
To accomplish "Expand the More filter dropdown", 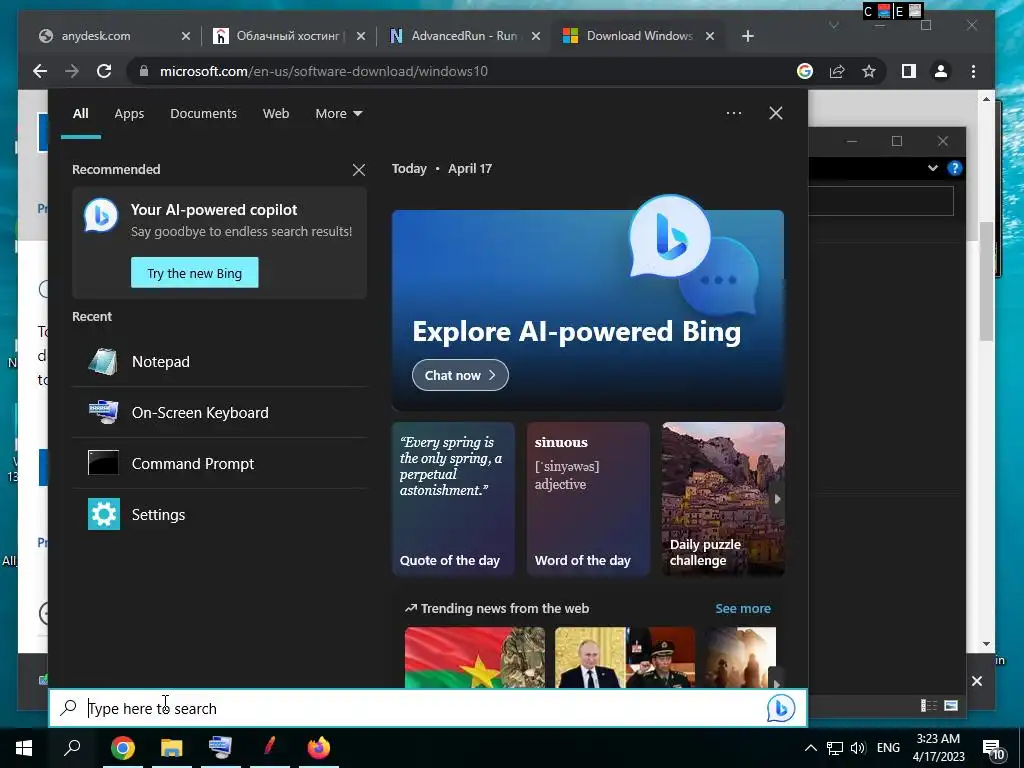I will coord(338,114).
